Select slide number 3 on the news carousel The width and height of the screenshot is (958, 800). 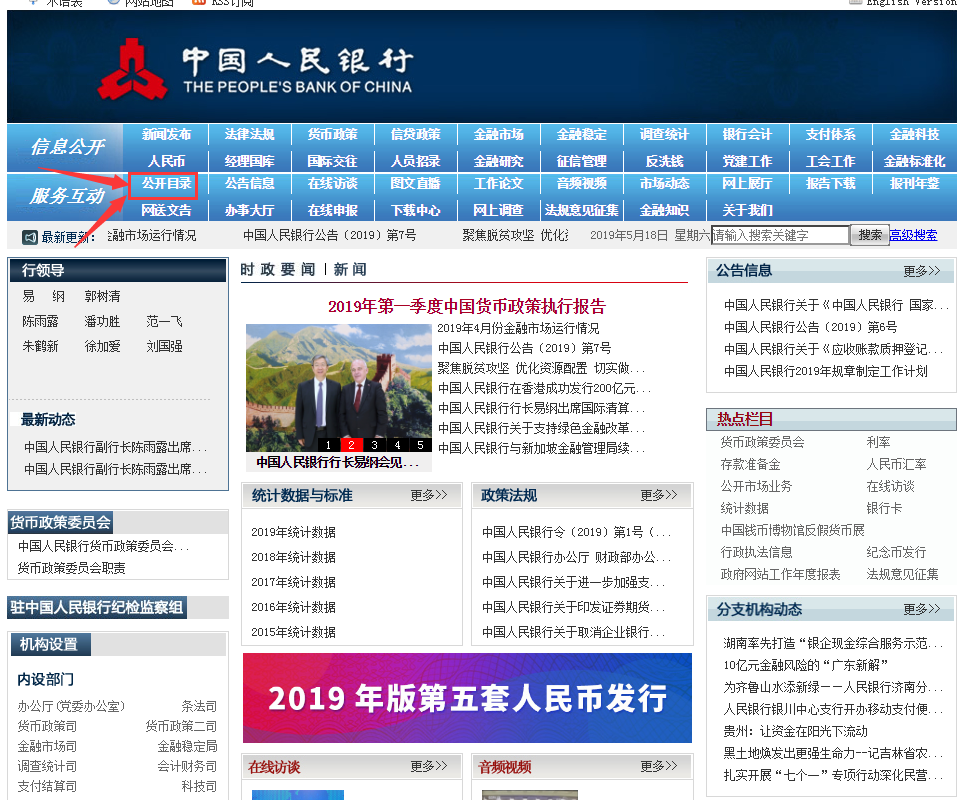374,445
